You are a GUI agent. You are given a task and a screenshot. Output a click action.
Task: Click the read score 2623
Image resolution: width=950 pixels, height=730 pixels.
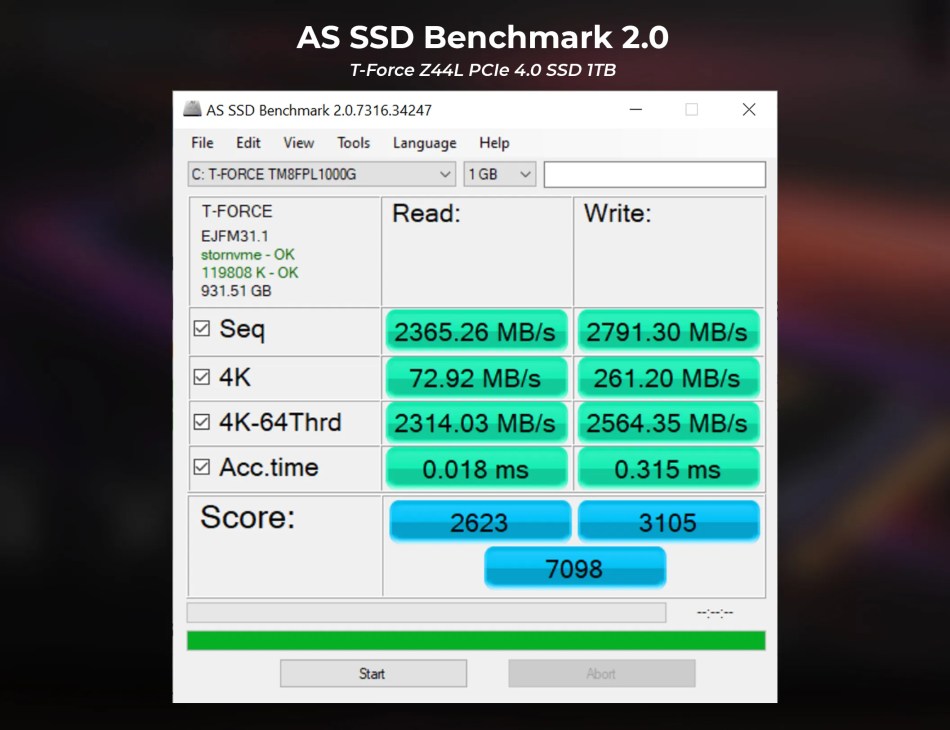pos(480,522)
